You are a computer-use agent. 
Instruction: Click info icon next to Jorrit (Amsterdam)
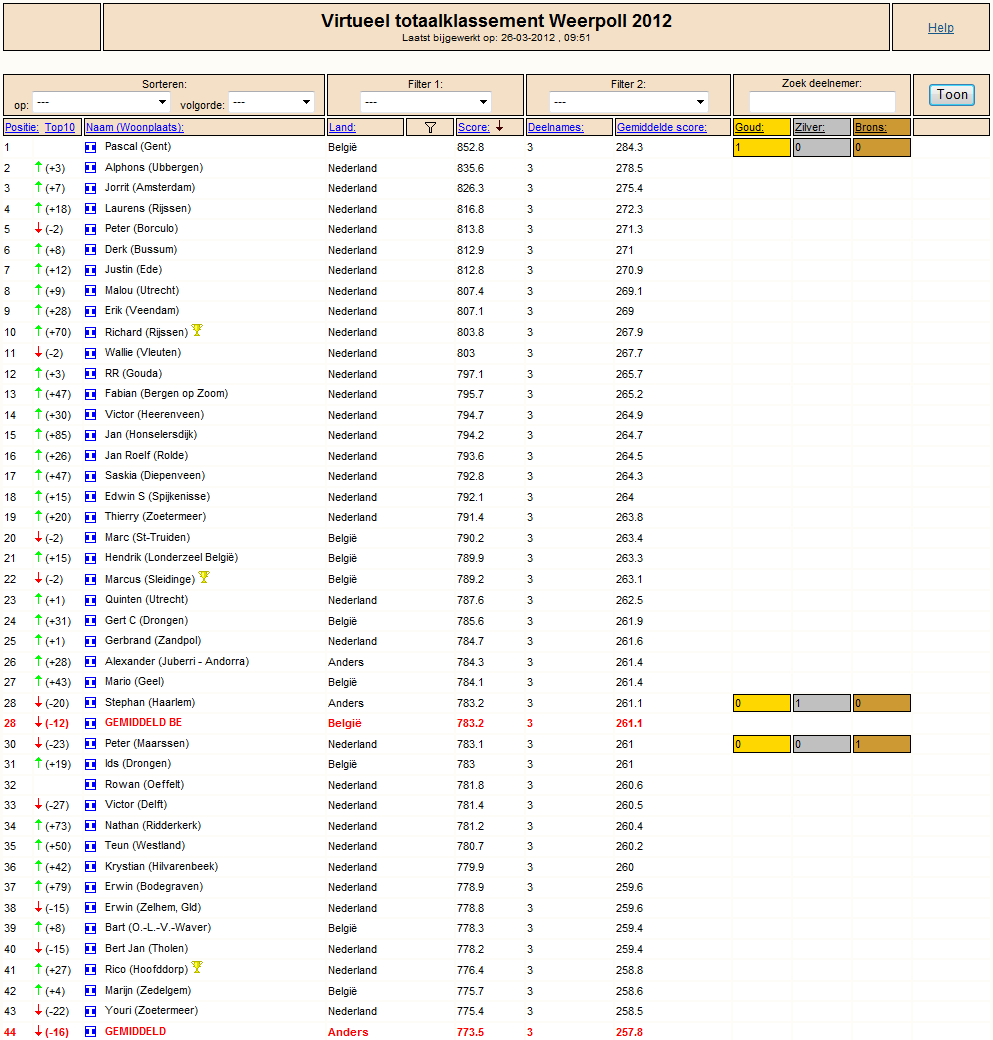[90, 188]
